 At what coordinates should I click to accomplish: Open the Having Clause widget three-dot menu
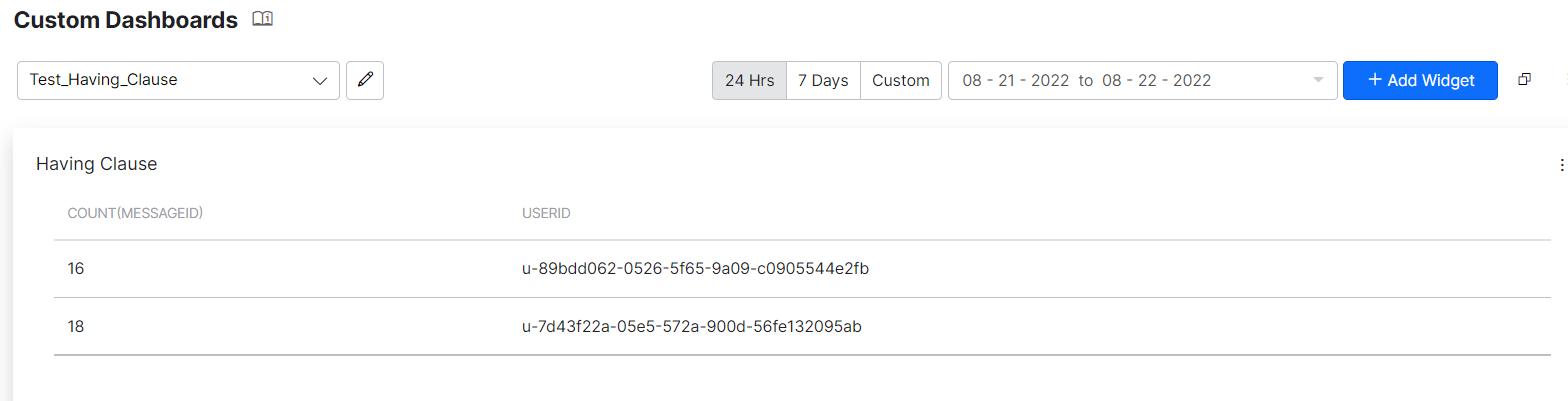[1561, 165]
